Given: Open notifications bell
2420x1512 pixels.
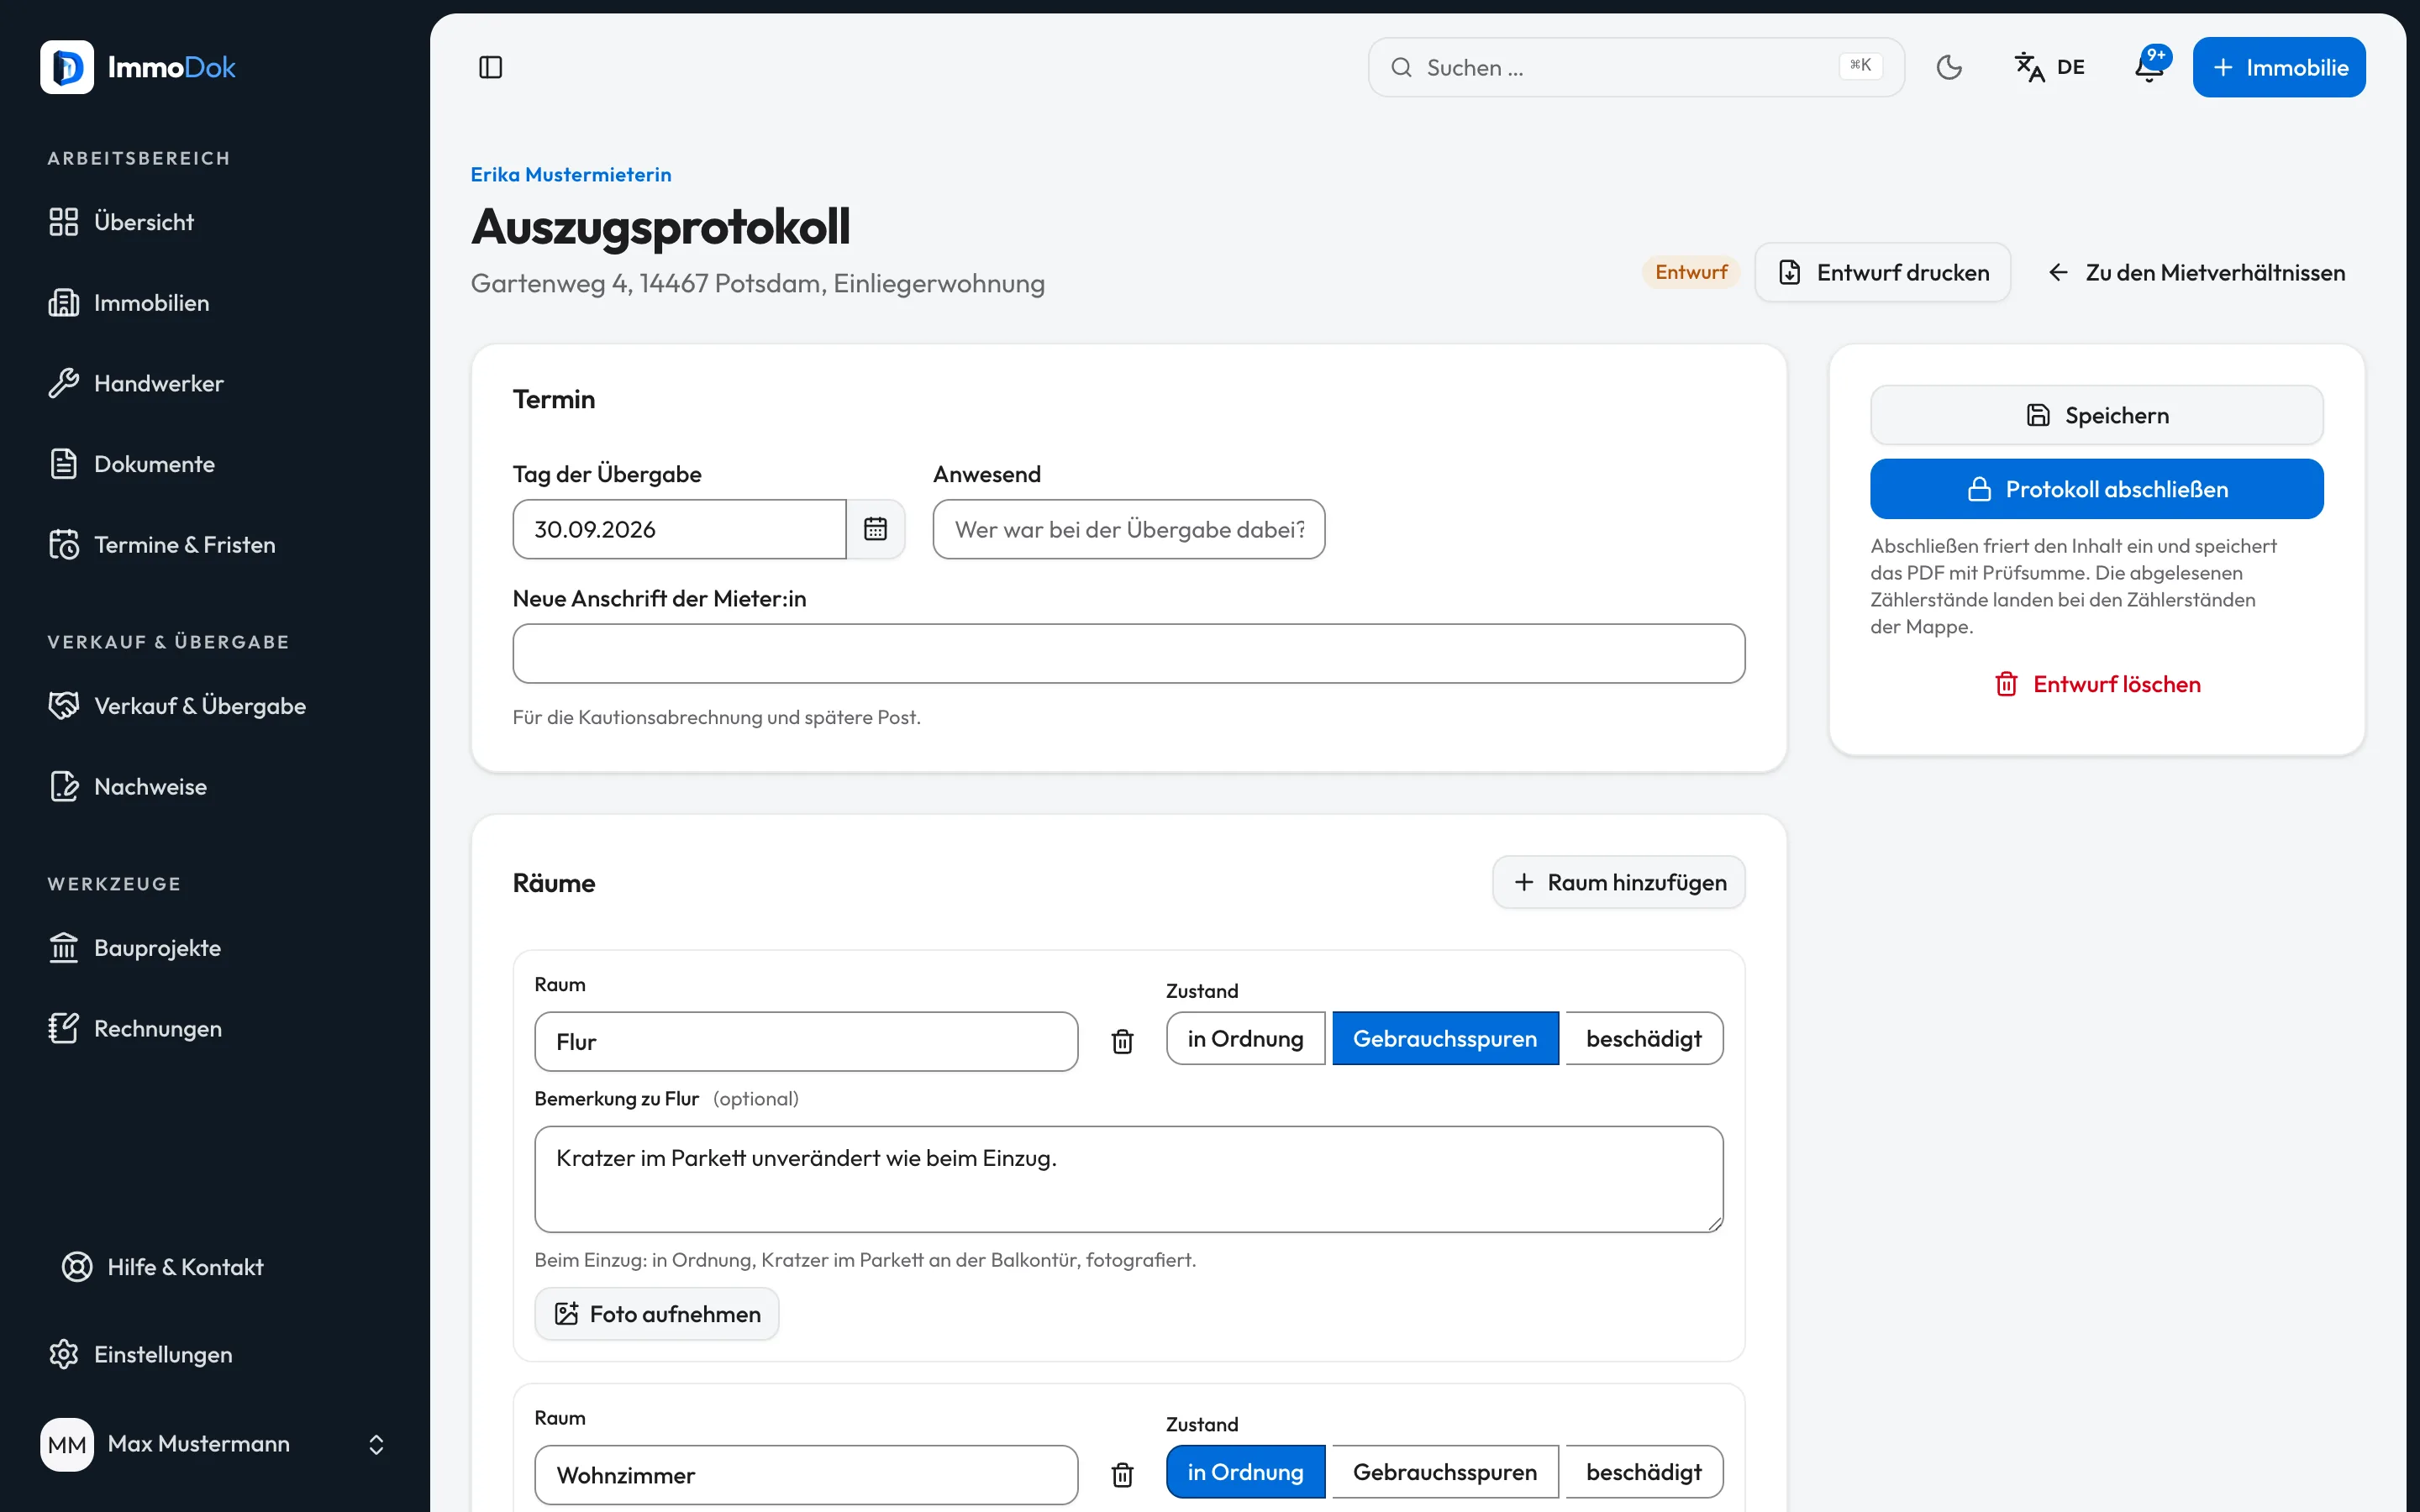Looking at the screenshot, I should point(2149,67).
